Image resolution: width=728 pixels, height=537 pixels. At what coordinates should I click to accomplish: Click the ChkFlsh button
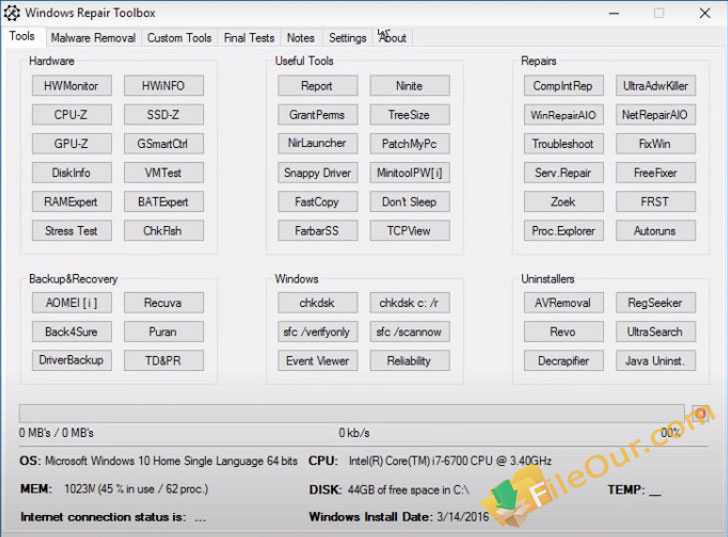click(163, 231)
